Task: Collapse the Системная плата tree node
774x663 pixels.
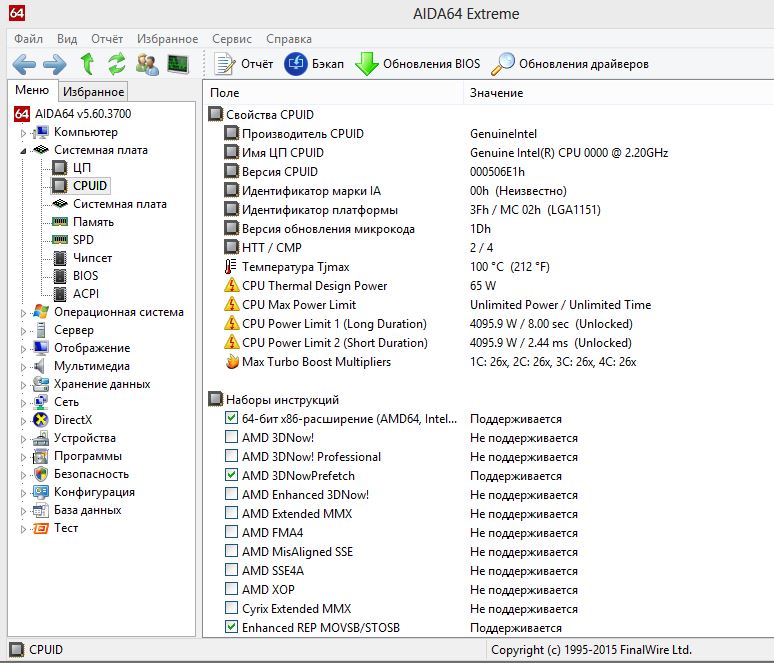Action: [x=23, y=151]
